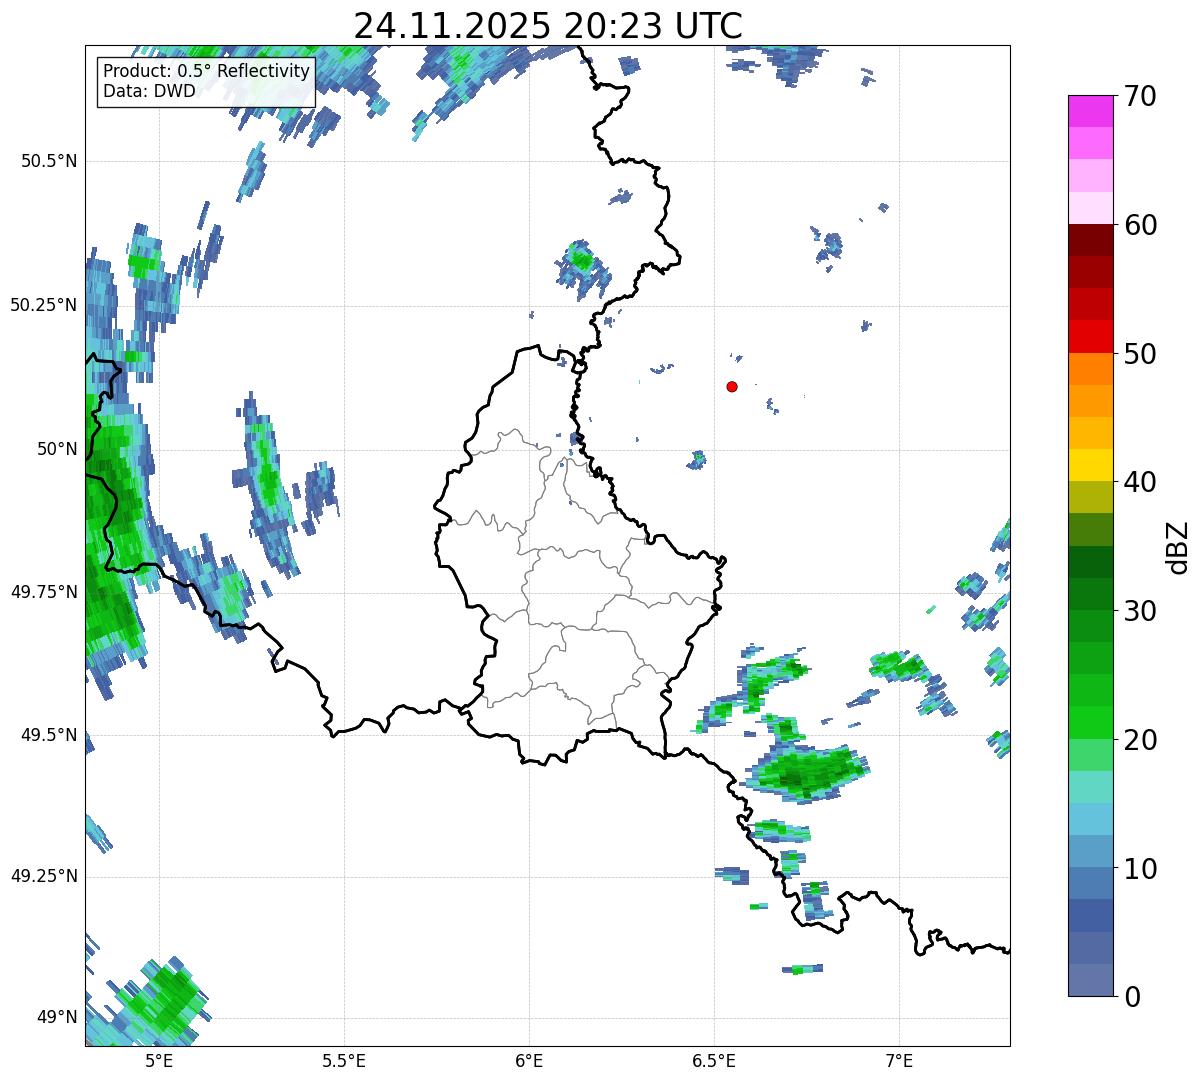
Task: Click the latitude label 50.25°N
Action: (x=44, y=305)
